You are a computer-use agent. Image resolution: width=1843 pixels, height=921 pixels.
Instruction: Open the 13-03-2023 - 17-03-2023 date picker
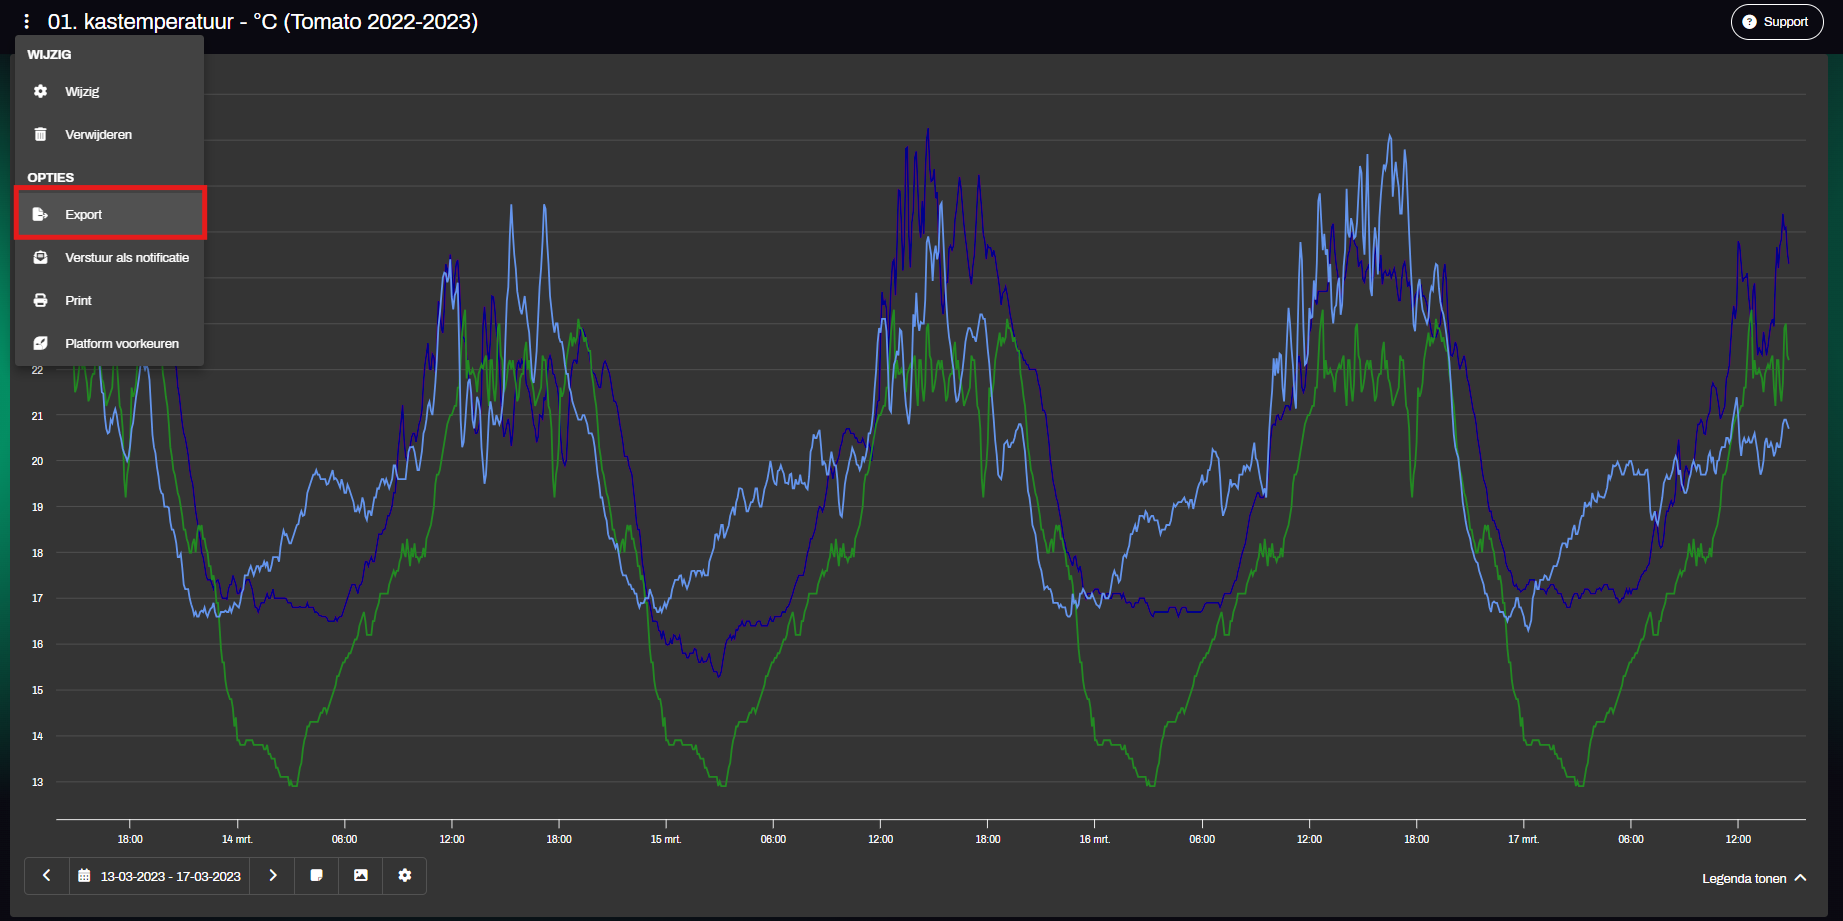click(160, 876)
